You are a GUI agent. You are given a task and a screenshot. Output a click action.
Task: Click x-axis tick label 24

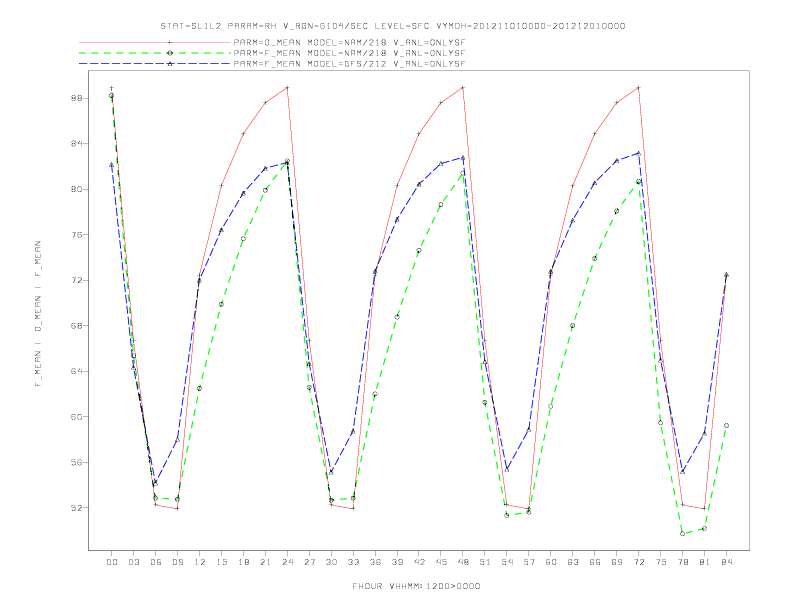coord(287,562)
